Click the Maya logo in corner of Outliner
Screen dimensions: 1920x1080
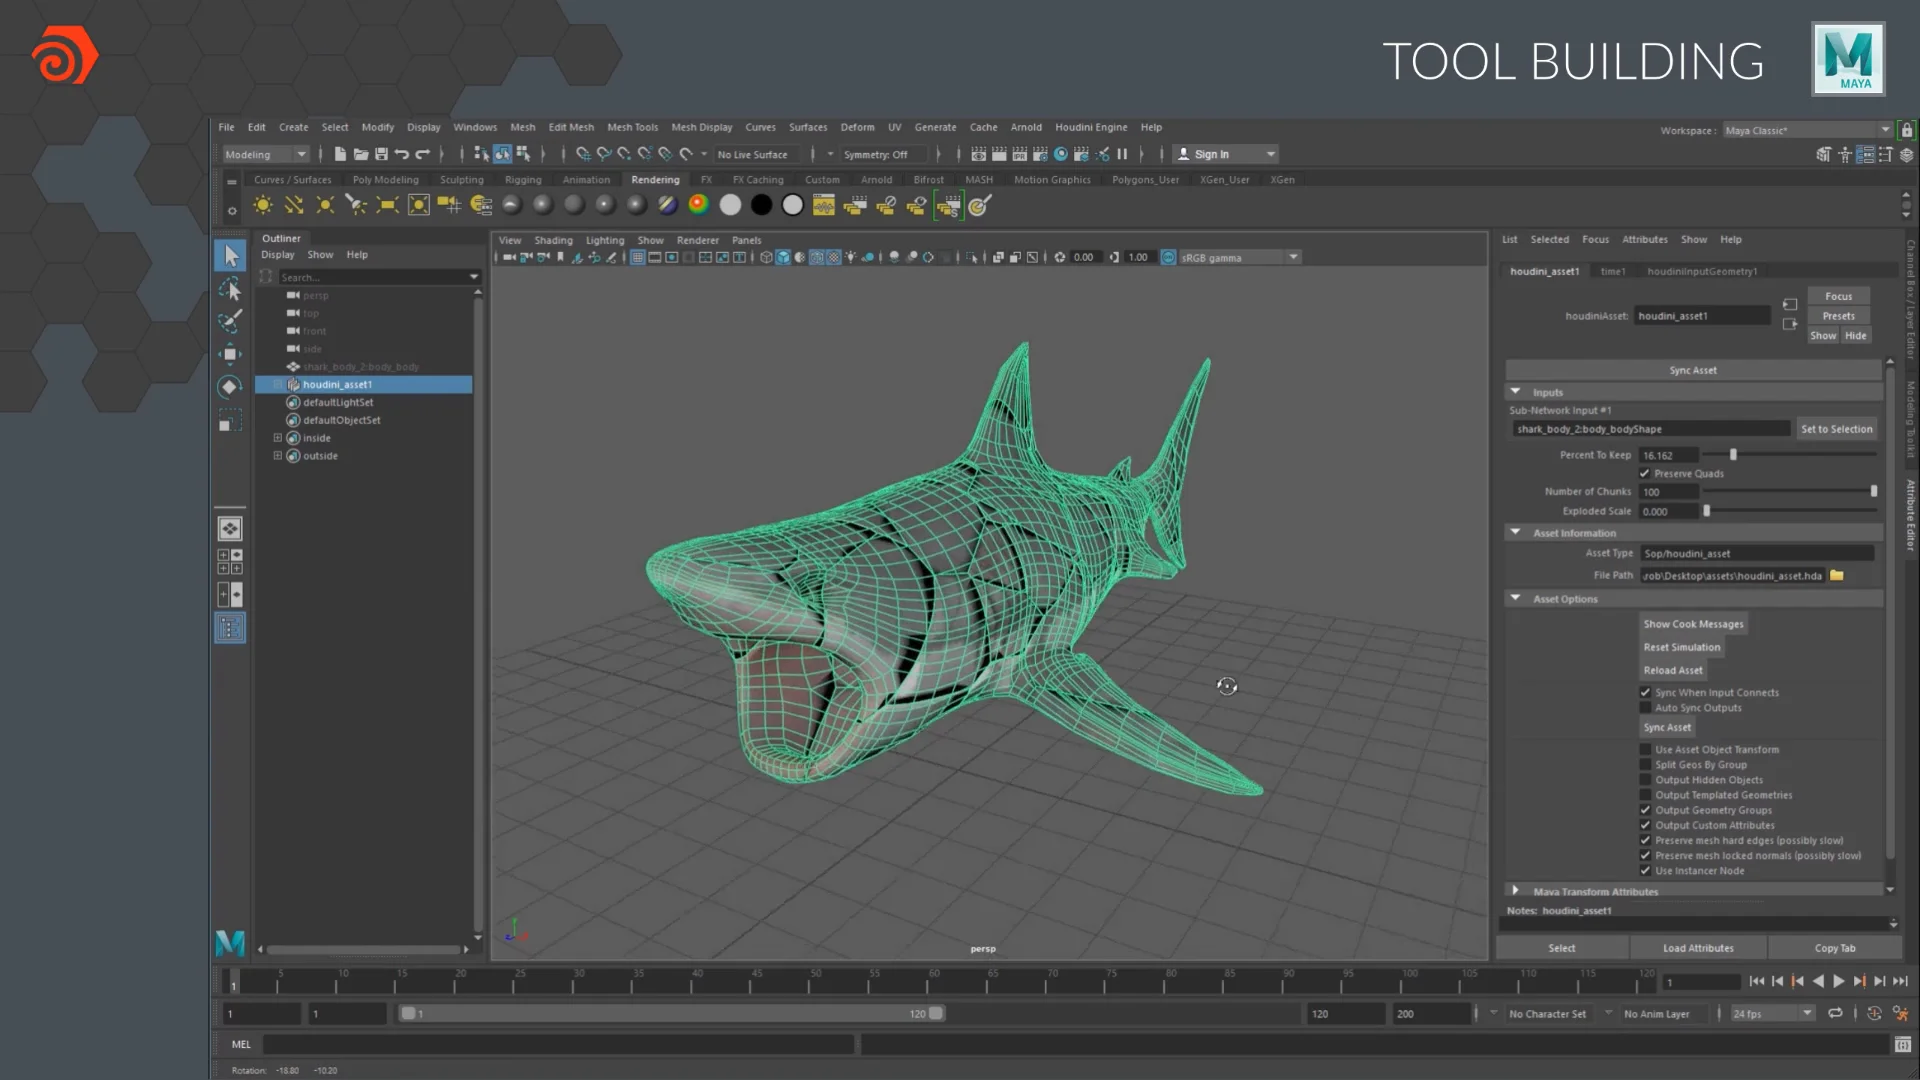click(230, 942)
